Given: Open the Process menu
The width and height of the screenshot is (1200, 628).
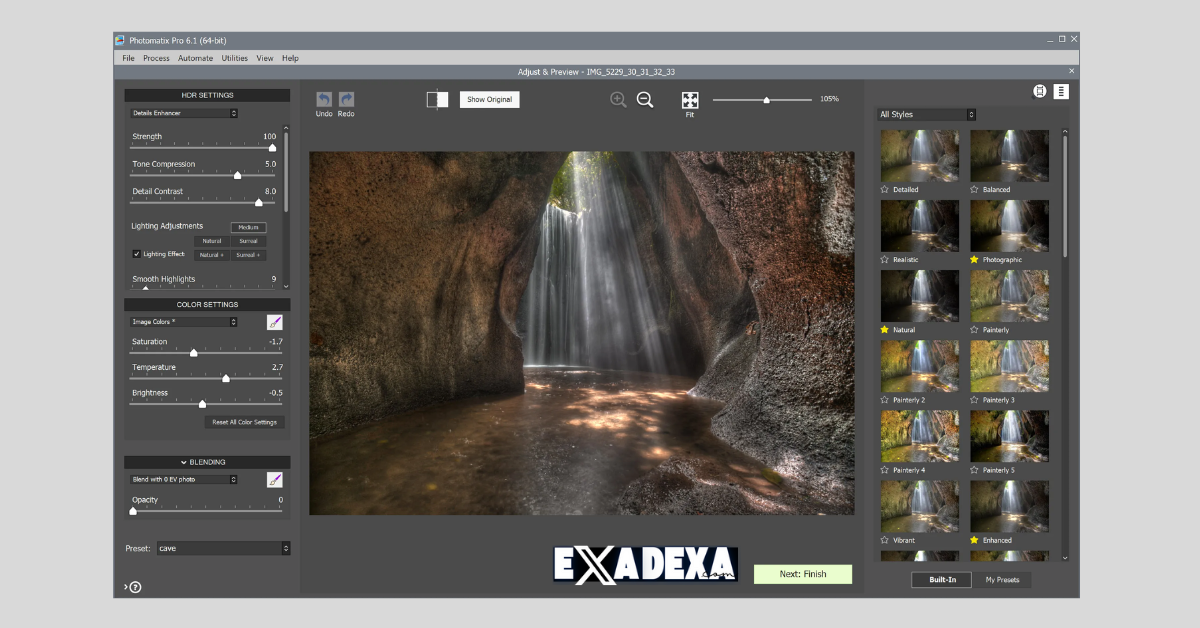Looking at the screenshot, I should click(x=156, y=58).
